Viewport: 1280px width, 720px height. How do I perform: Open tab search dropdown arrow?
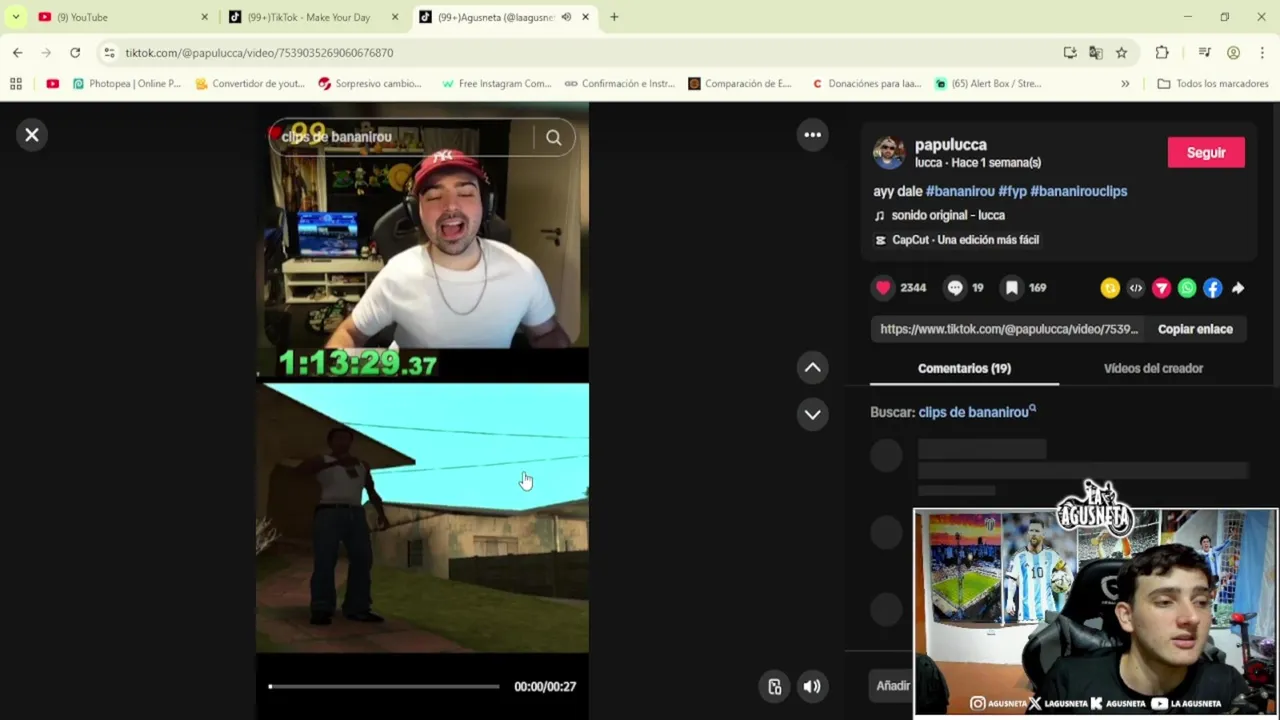[15, 17]
